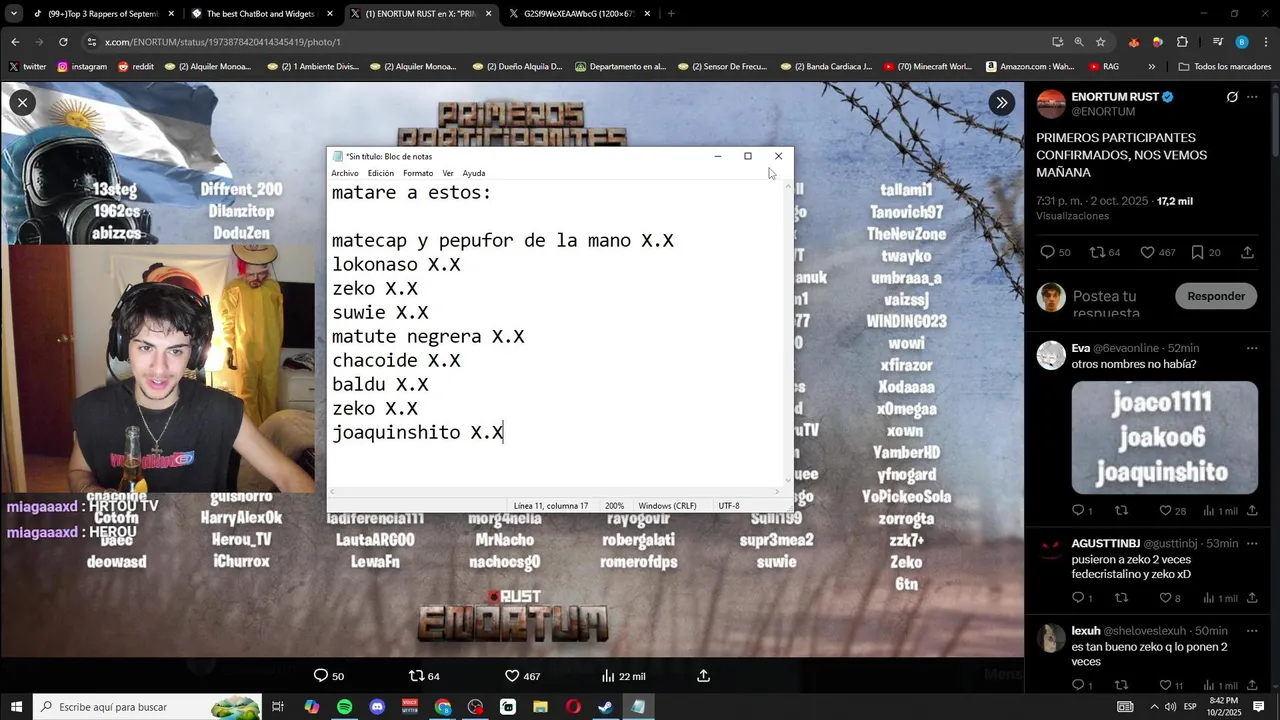Open the Amazon.com bookmark

[x=1030, y=66]
